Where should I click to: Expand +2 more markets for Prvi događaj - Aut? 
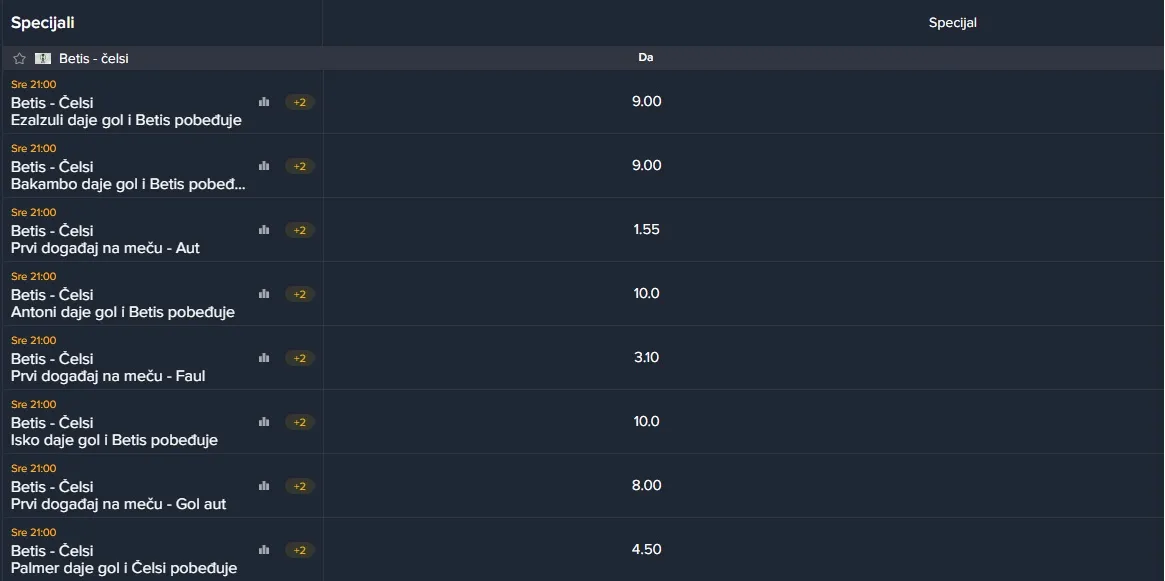[299, 230]
